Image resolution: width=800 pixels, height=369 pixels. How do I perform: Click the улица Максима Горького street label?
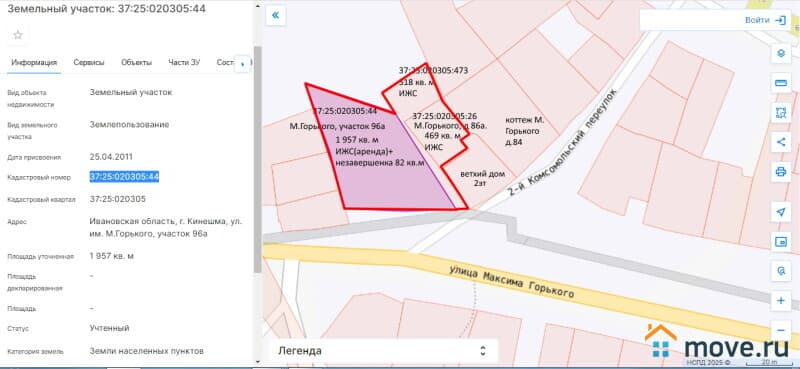point(512,282)
